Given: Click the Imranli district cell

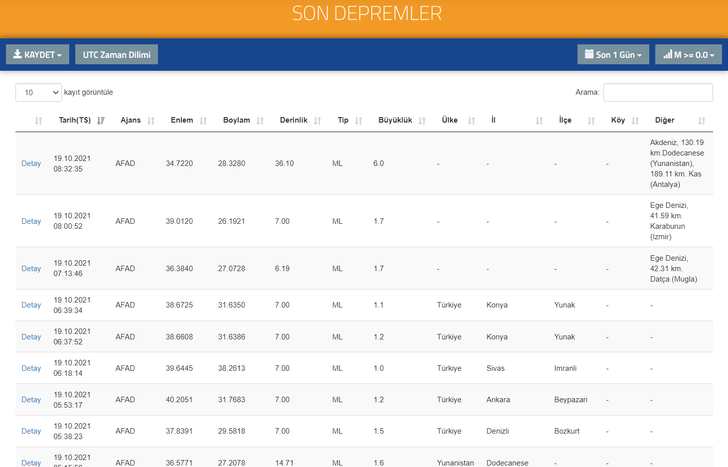Looking at the screenshot, I should click(x=565, y=368).
